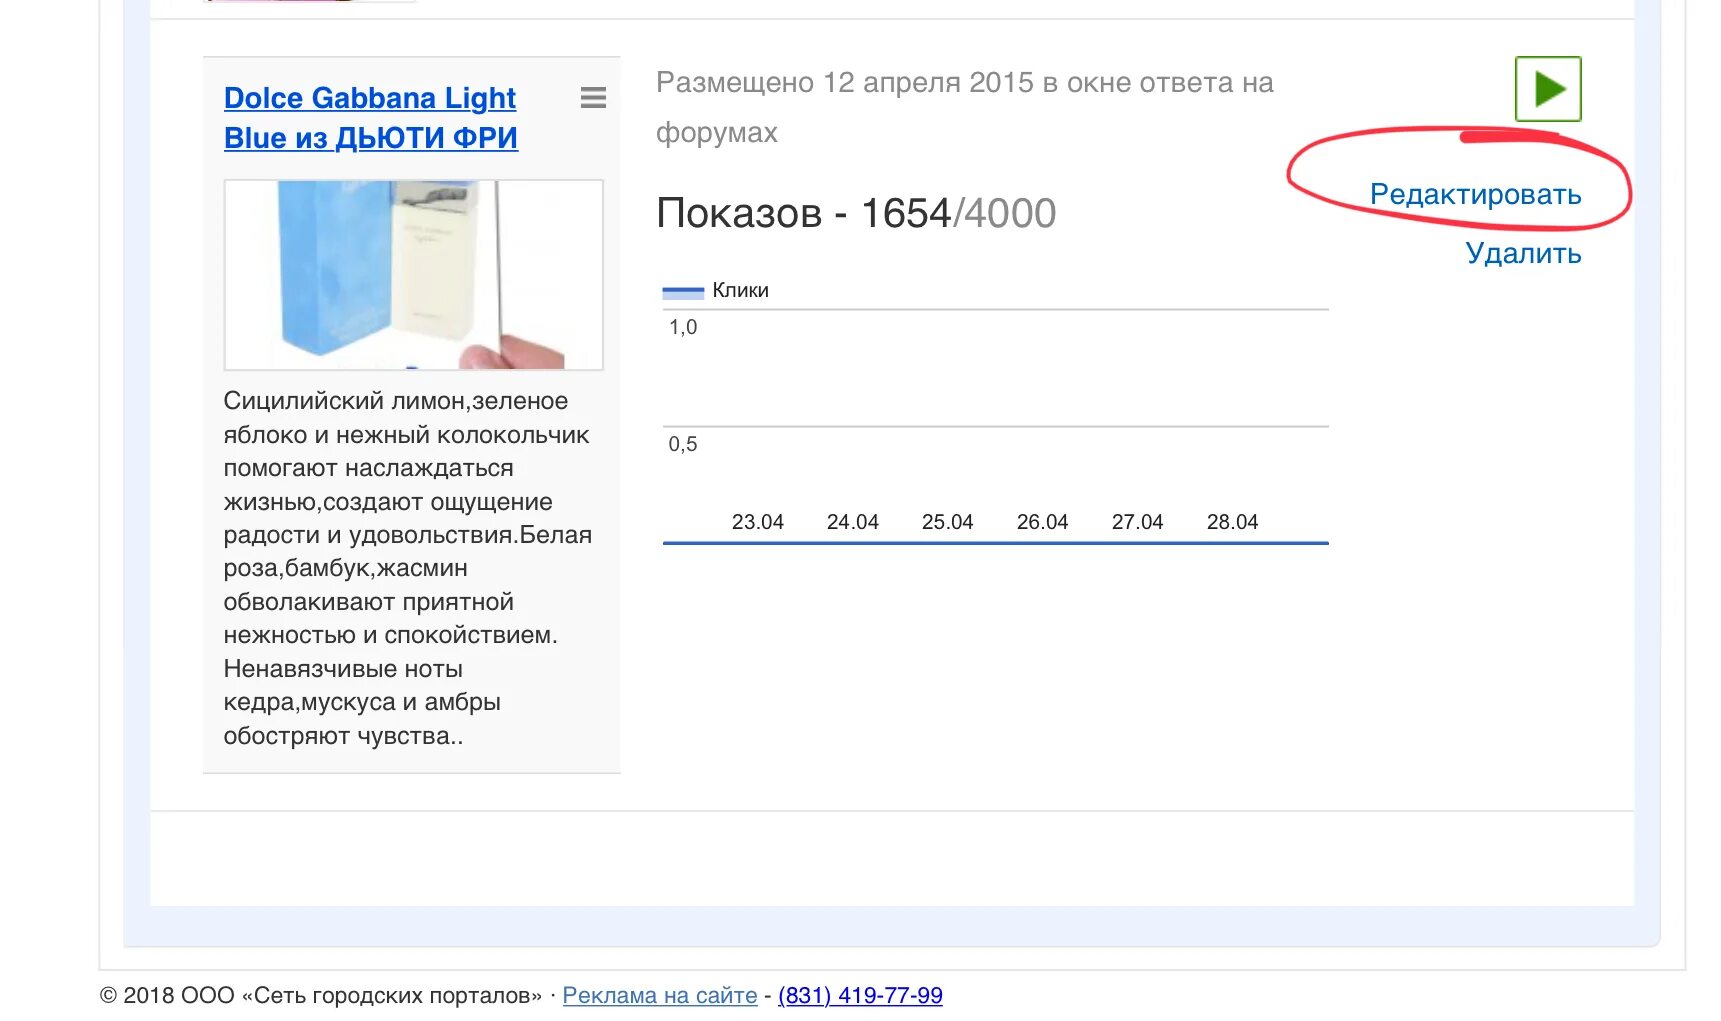Click the 25.04 date label on chart

(x=947, y=522)
